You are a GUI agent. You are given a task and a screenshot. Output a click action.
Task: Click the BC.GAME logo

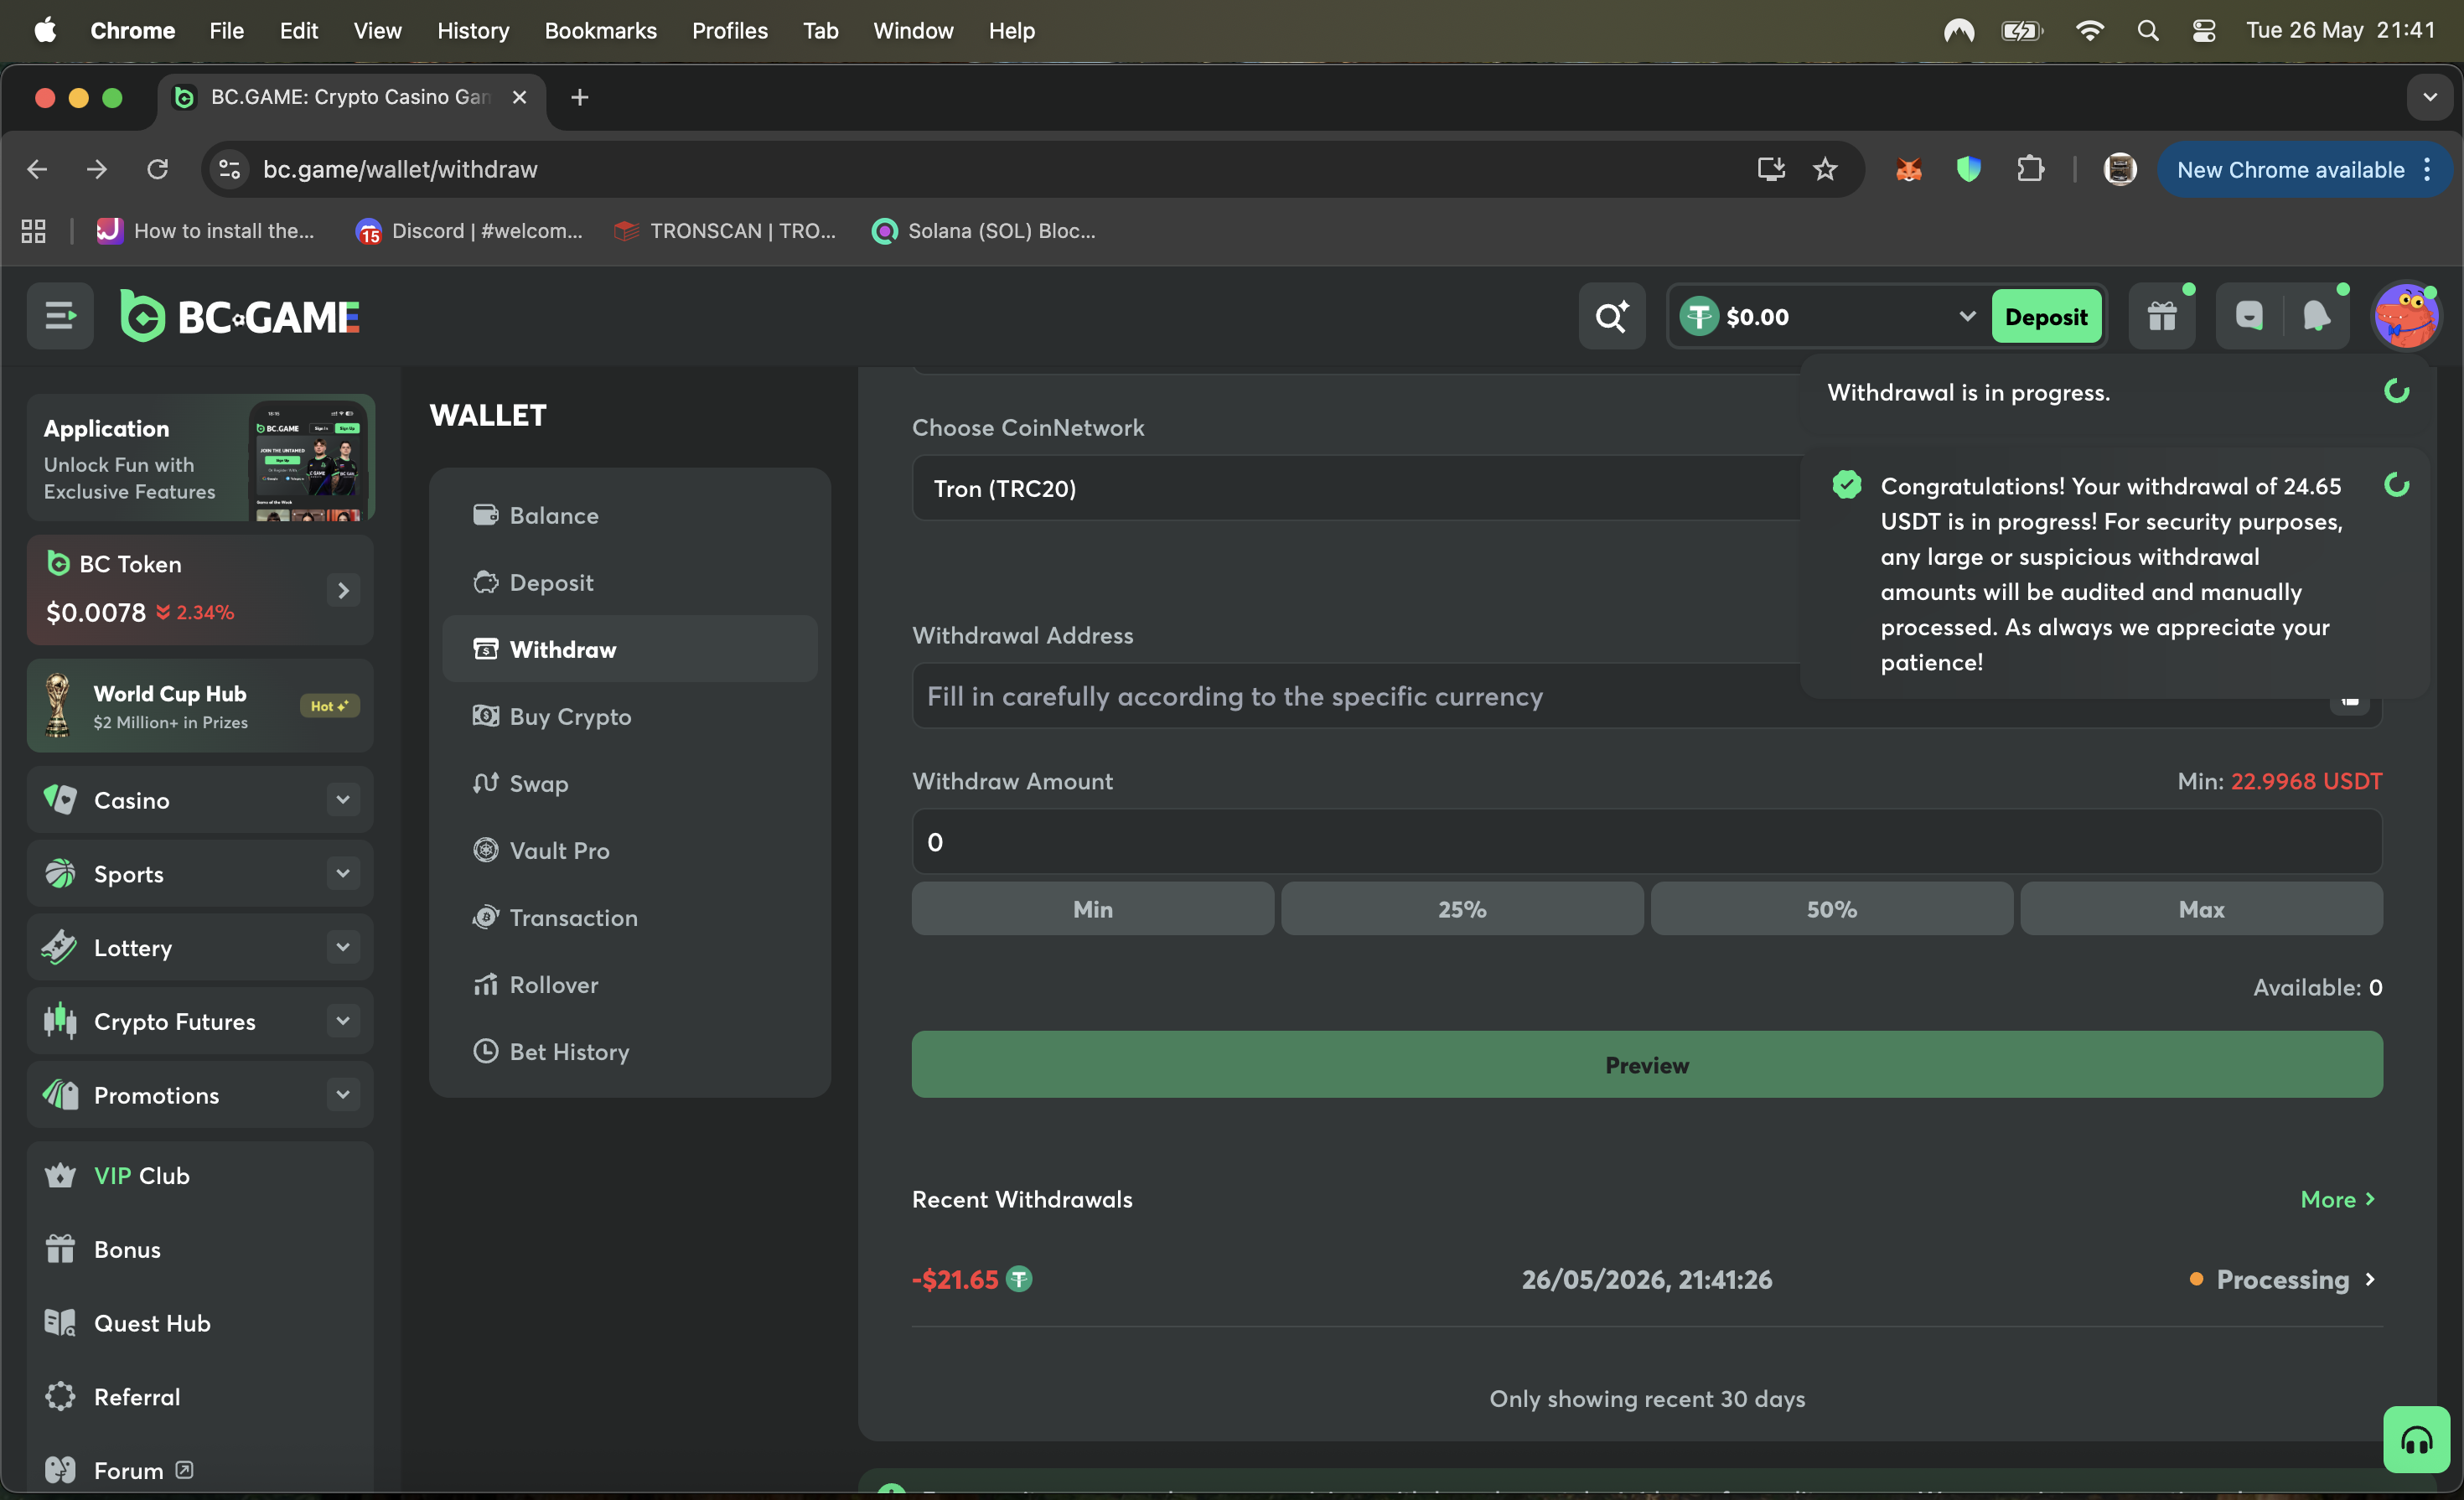pos(240,316)
